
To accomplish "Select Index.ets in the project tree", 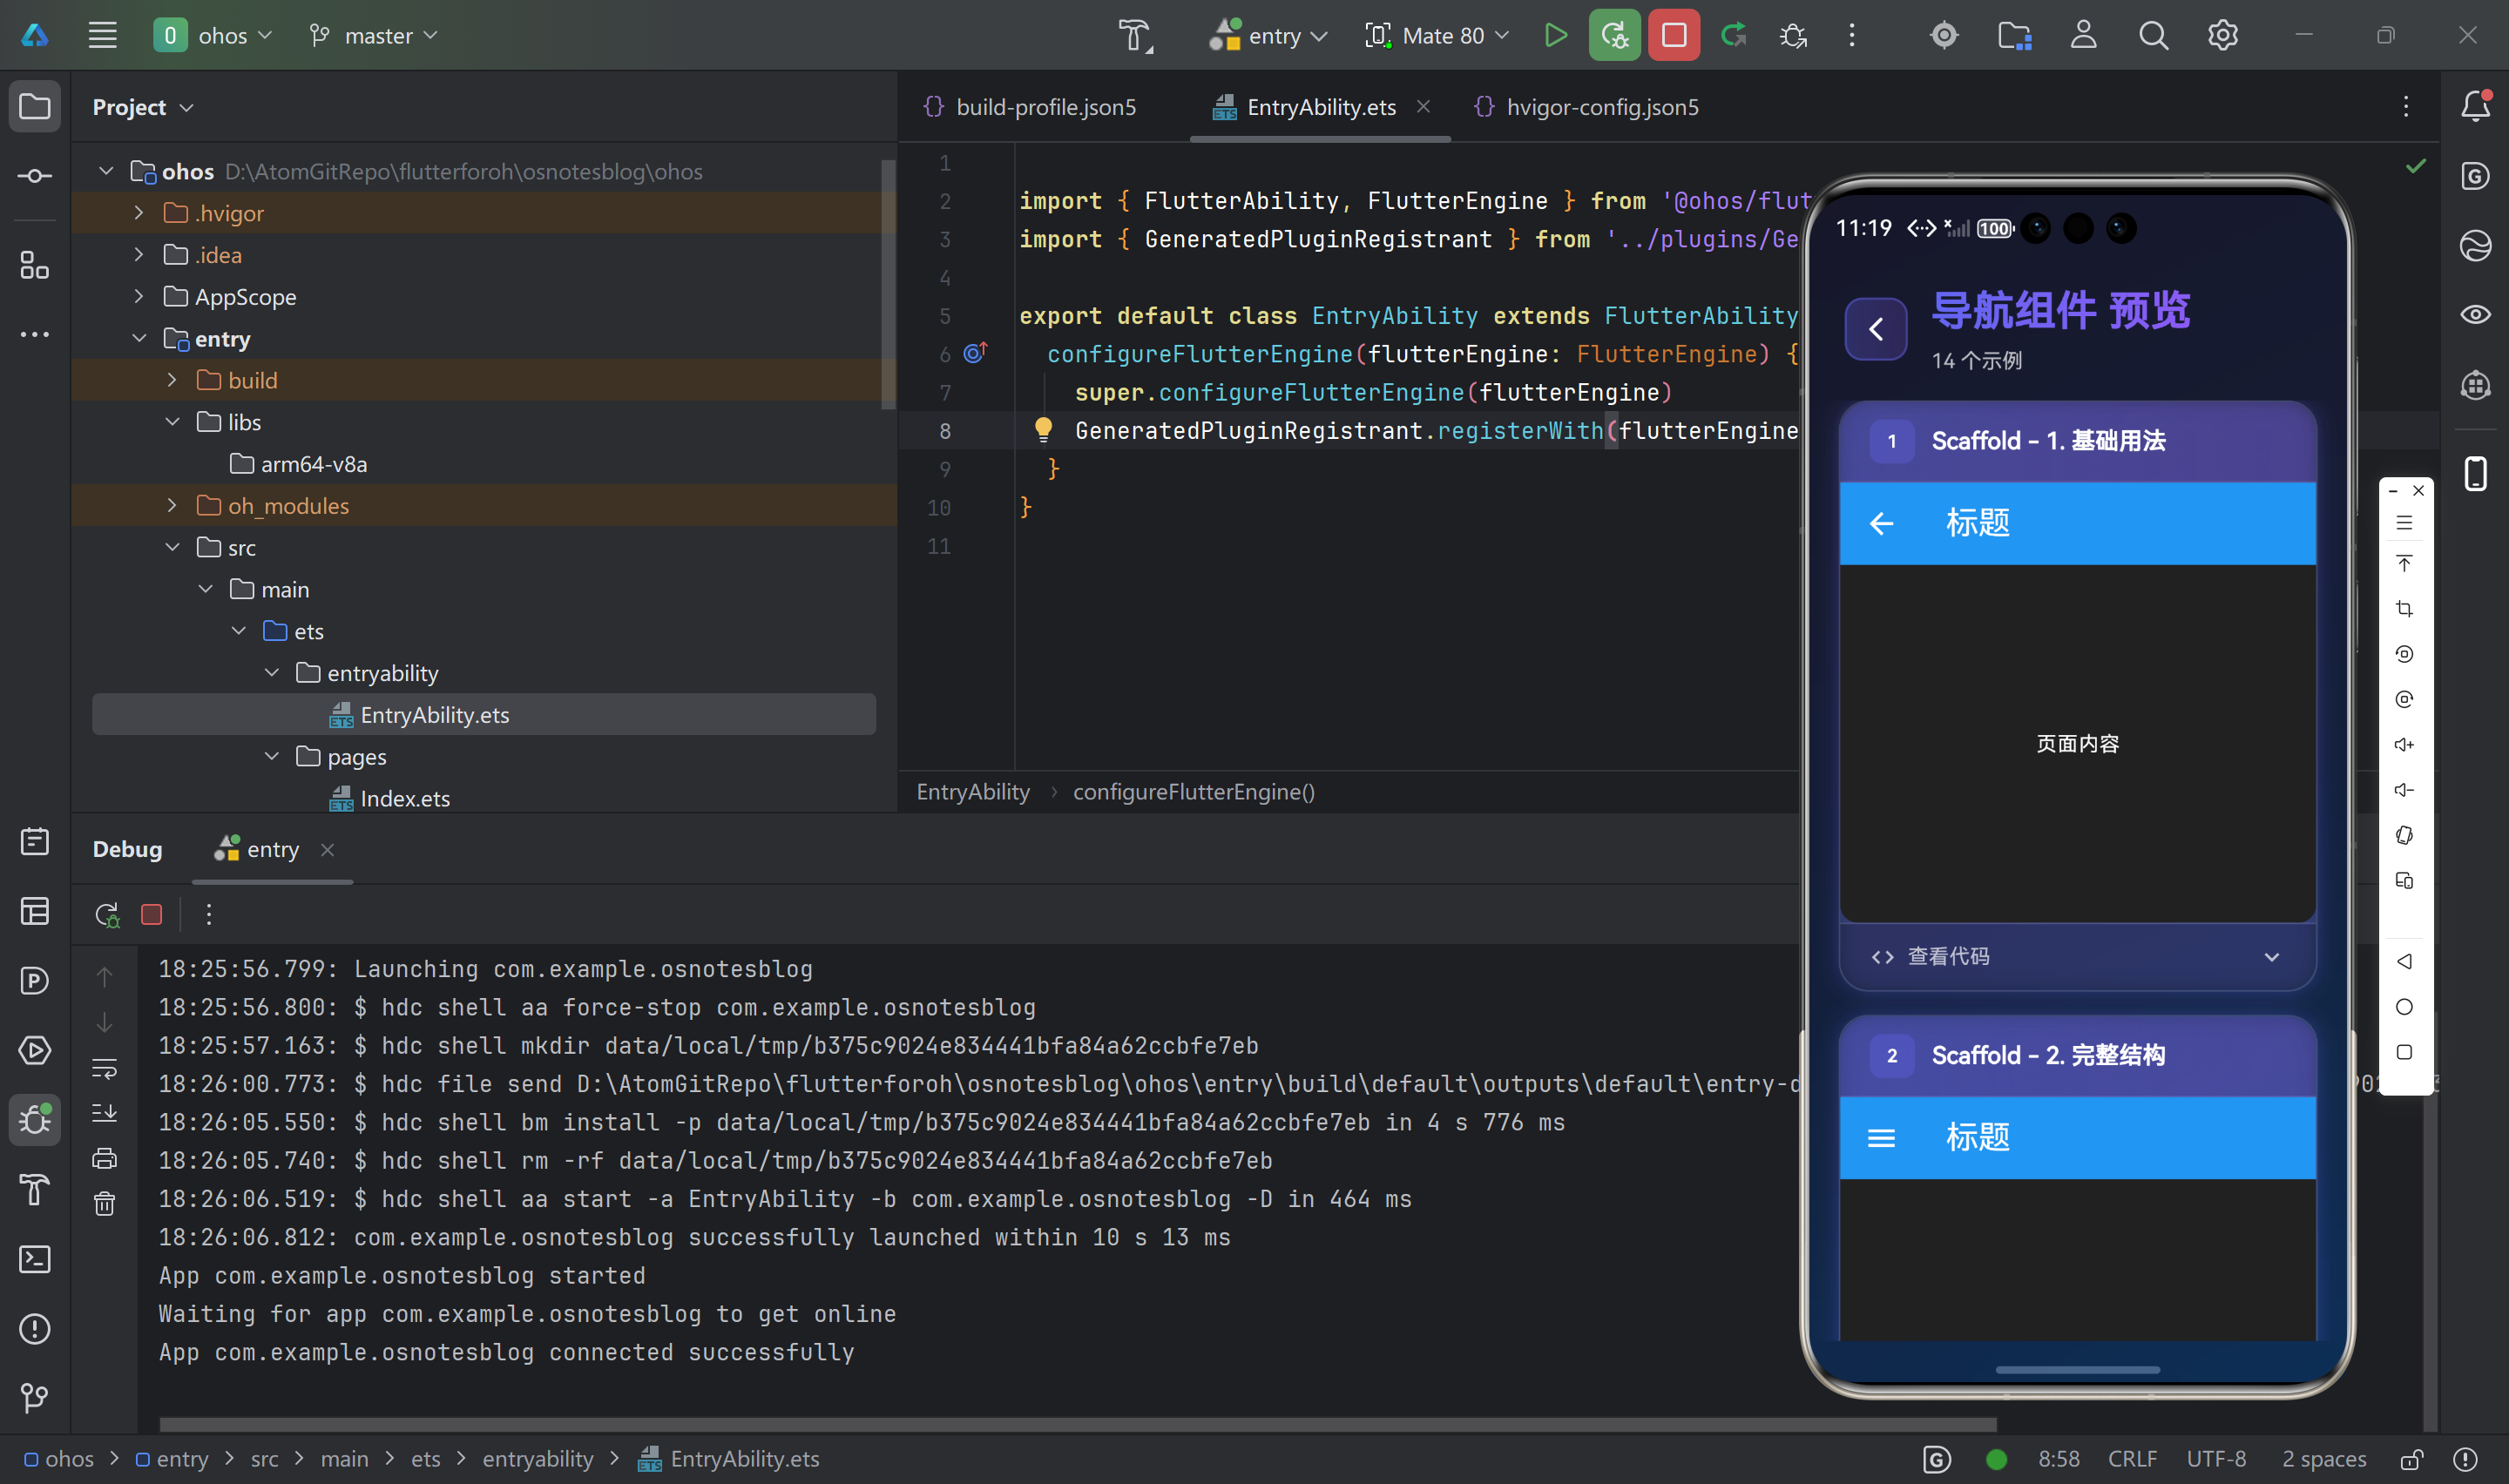I will 404,799.
